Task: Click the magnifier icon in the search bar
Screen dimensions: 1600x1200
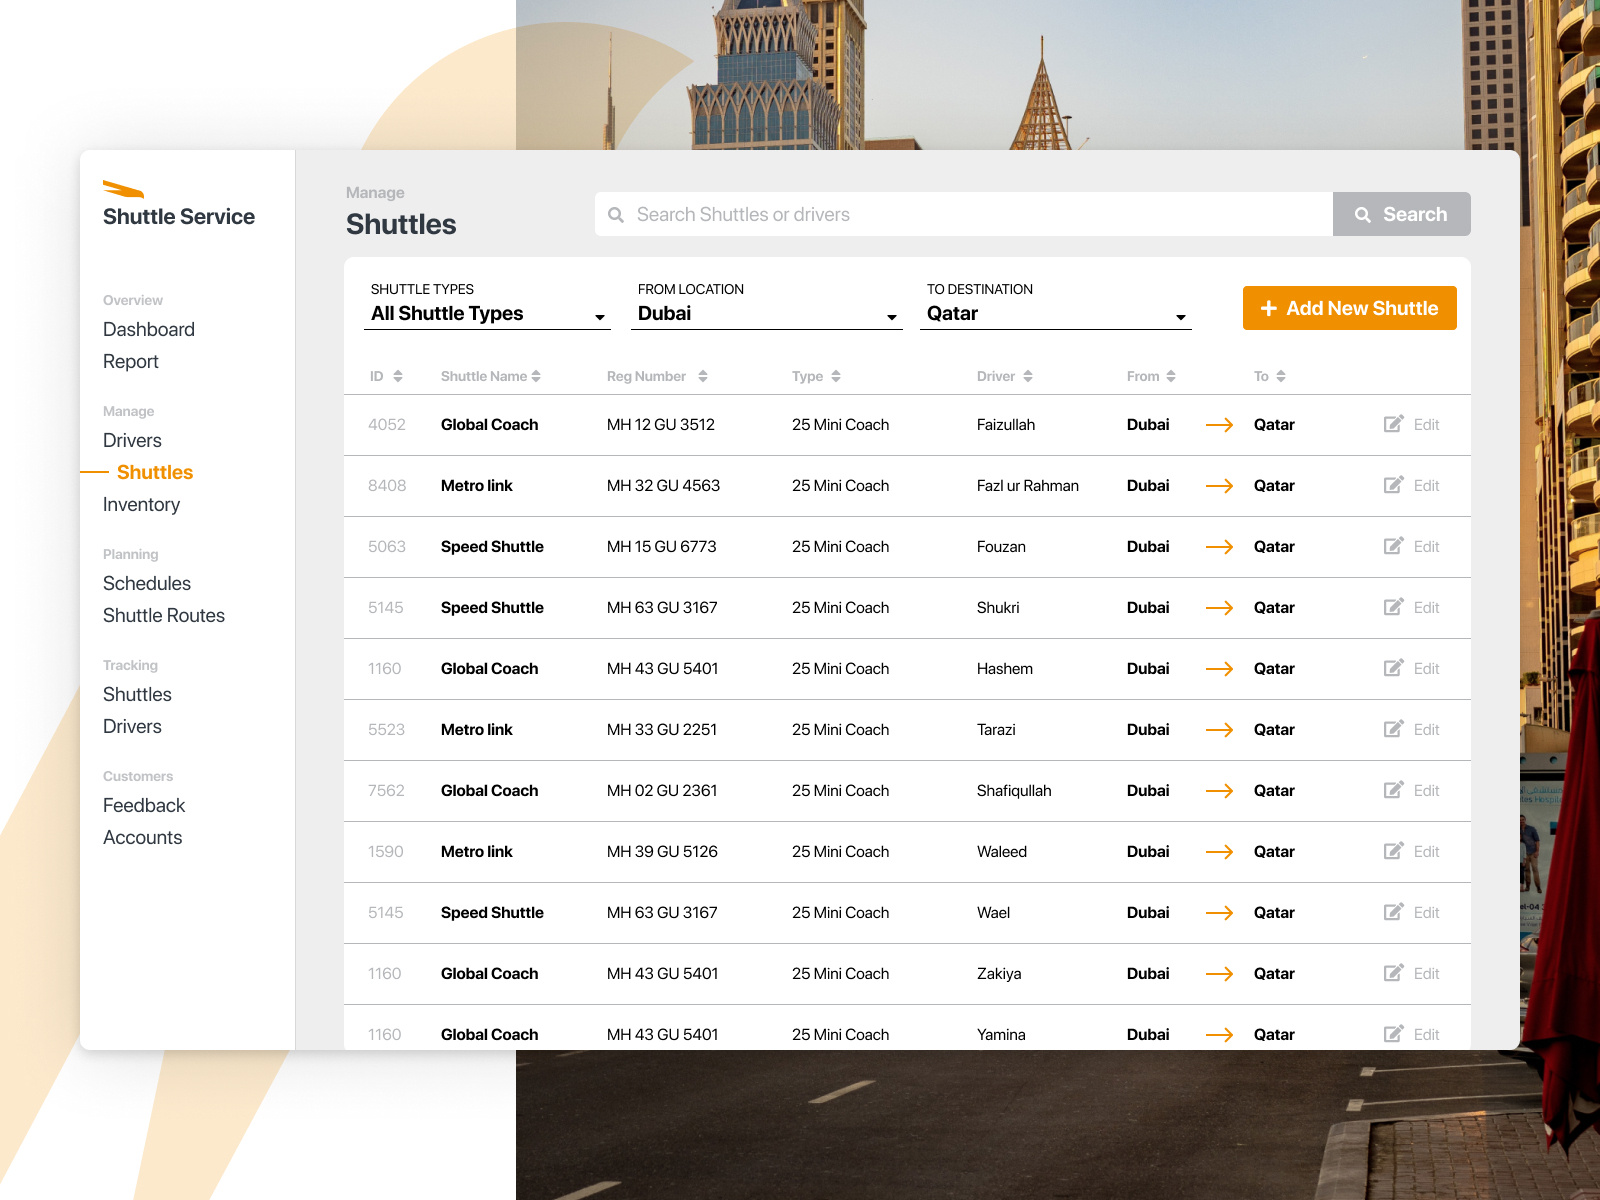Action: click(617, 214)
